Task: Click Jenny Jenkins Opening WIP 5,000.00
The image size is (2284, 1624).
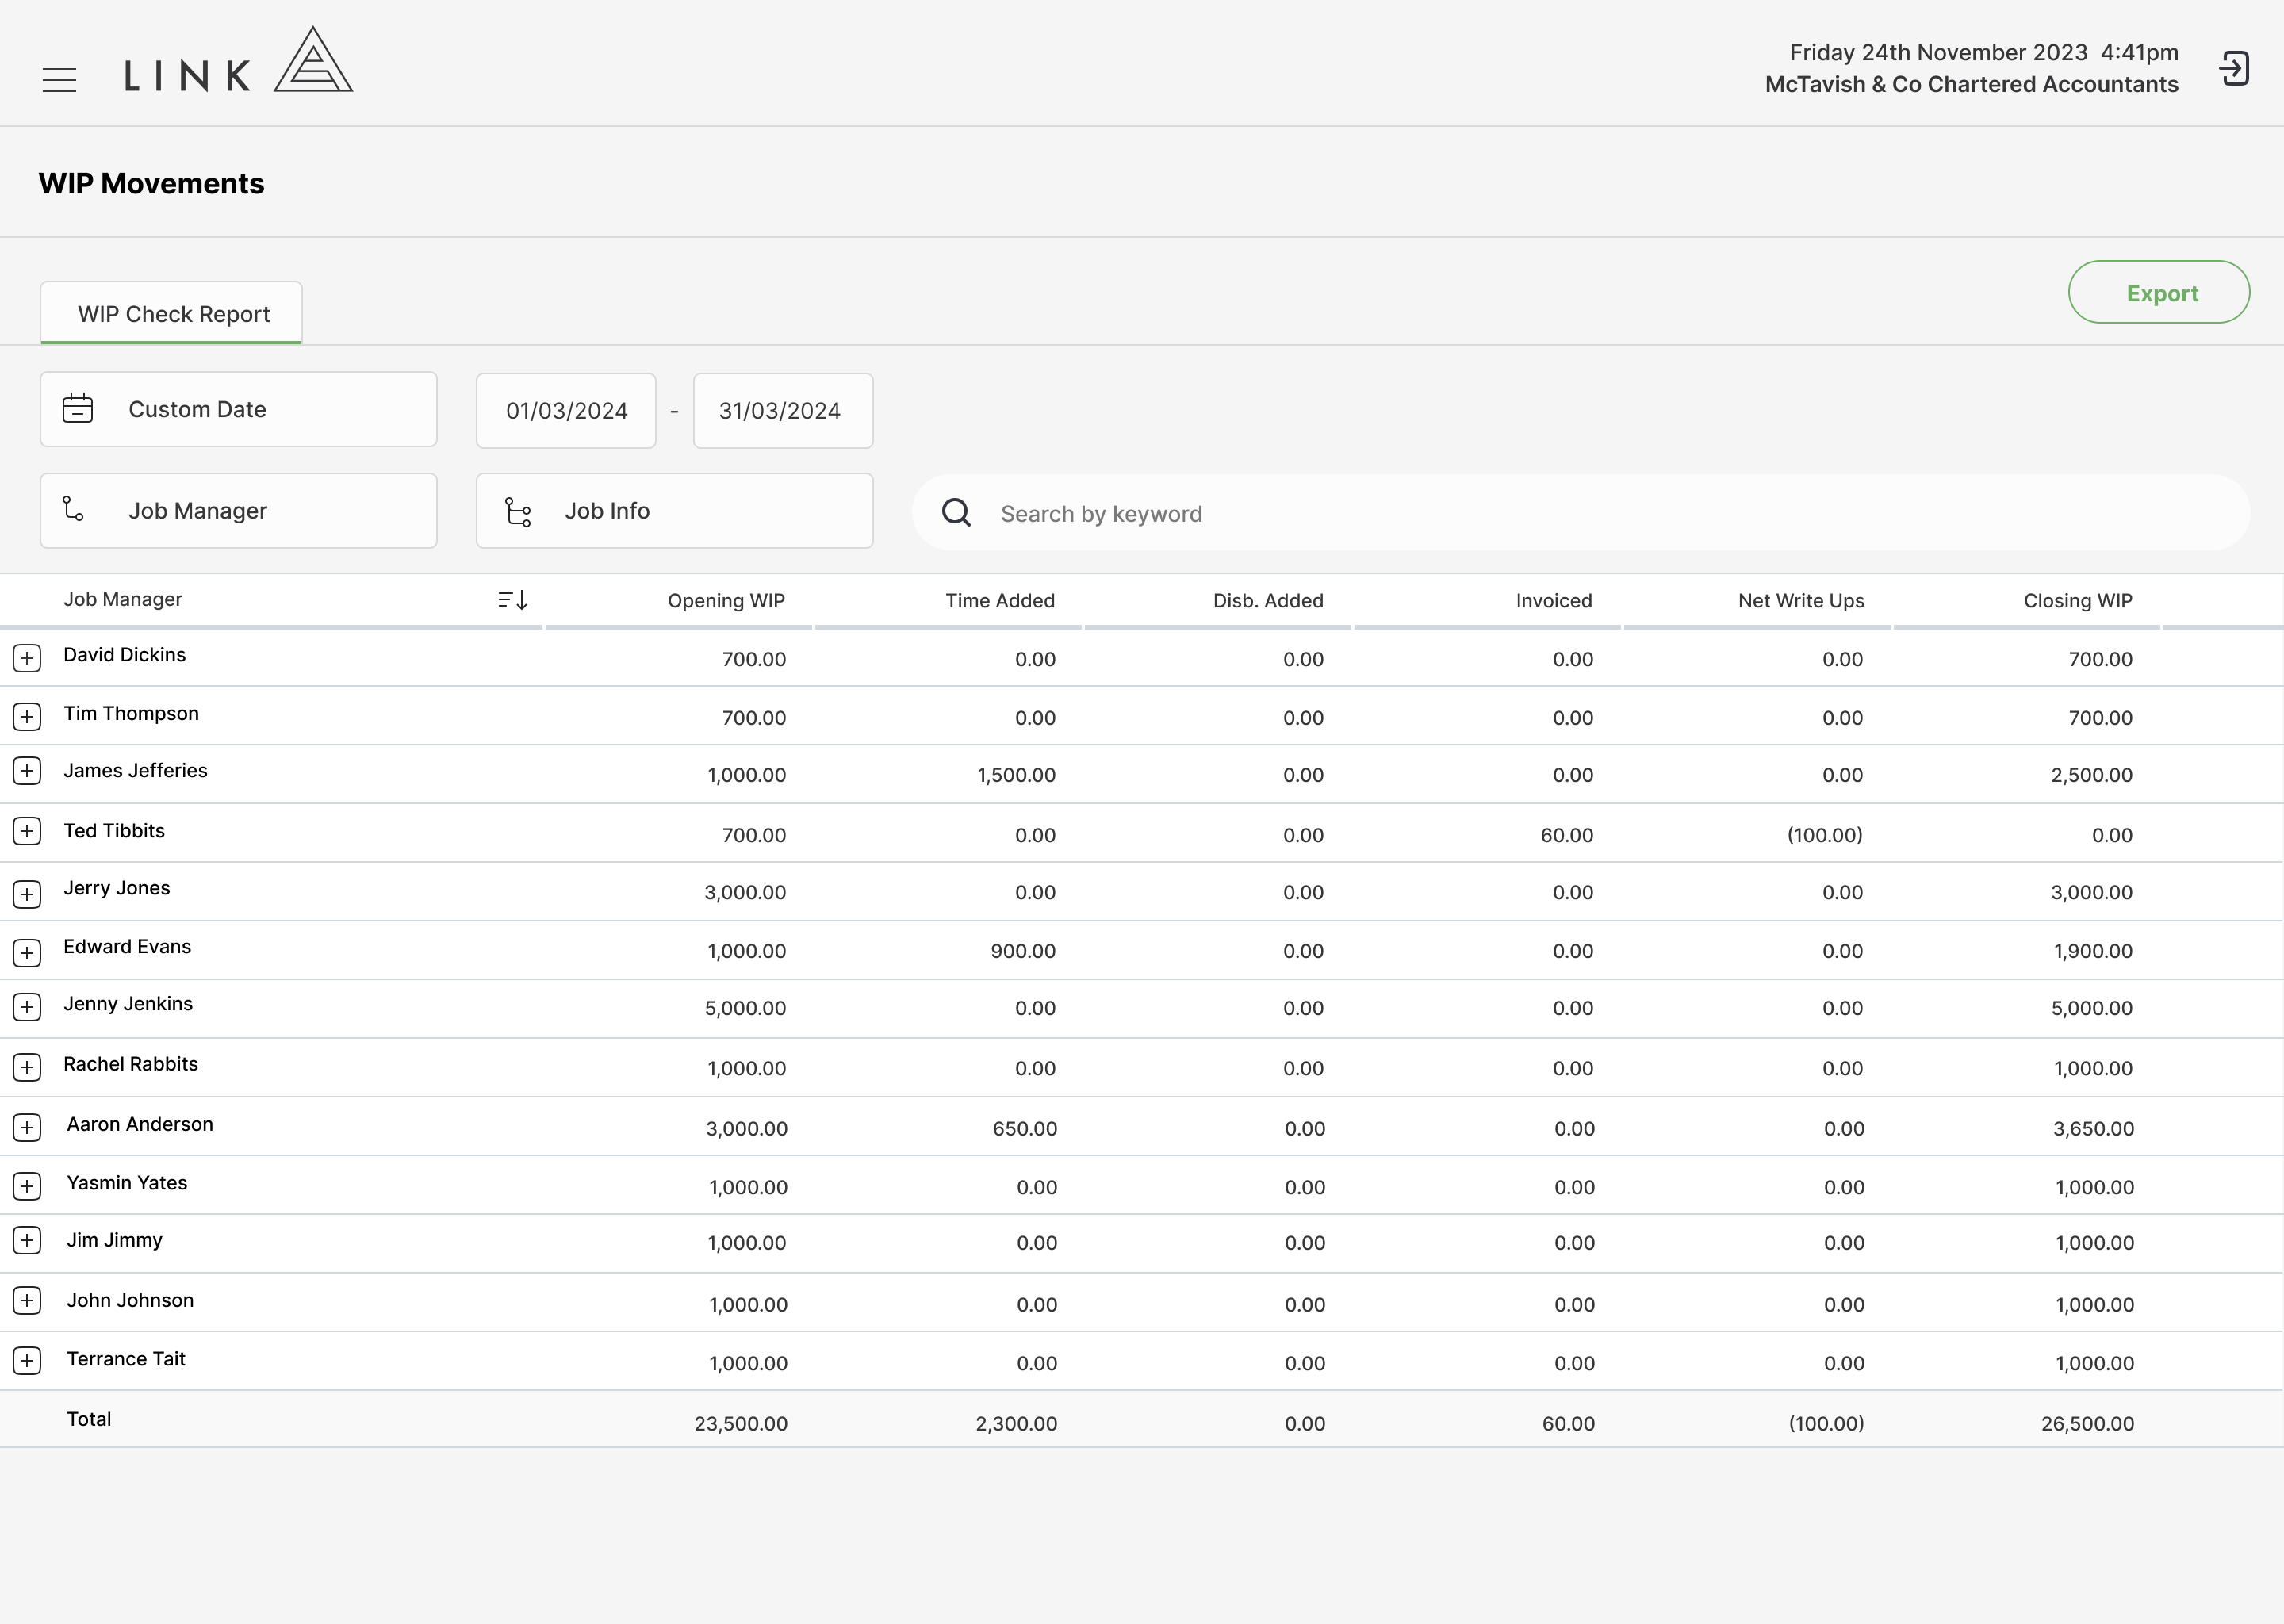Action: [746, 1008]
